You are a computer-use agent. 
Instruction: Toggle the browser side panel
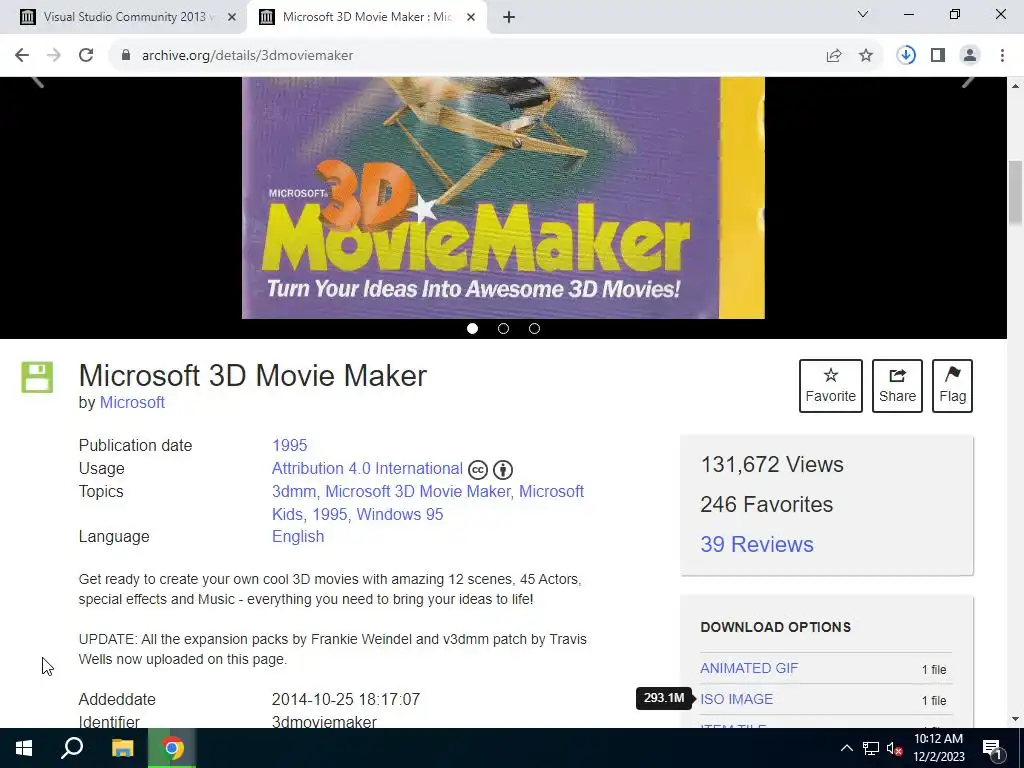click(x=938, y=56)
